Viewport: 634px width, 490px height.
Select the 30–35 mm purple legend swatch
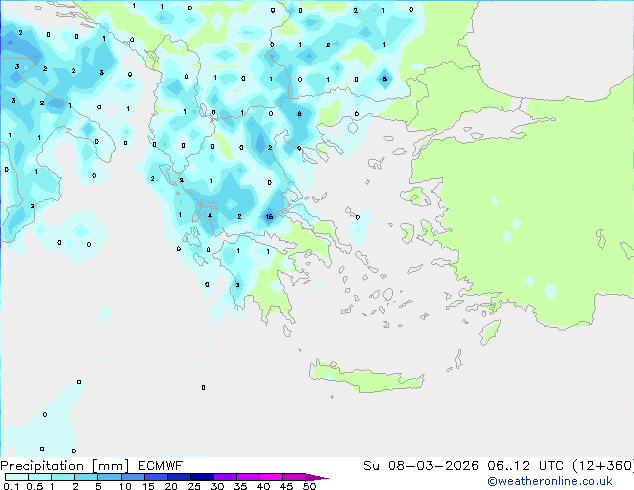tap(225, 477)
